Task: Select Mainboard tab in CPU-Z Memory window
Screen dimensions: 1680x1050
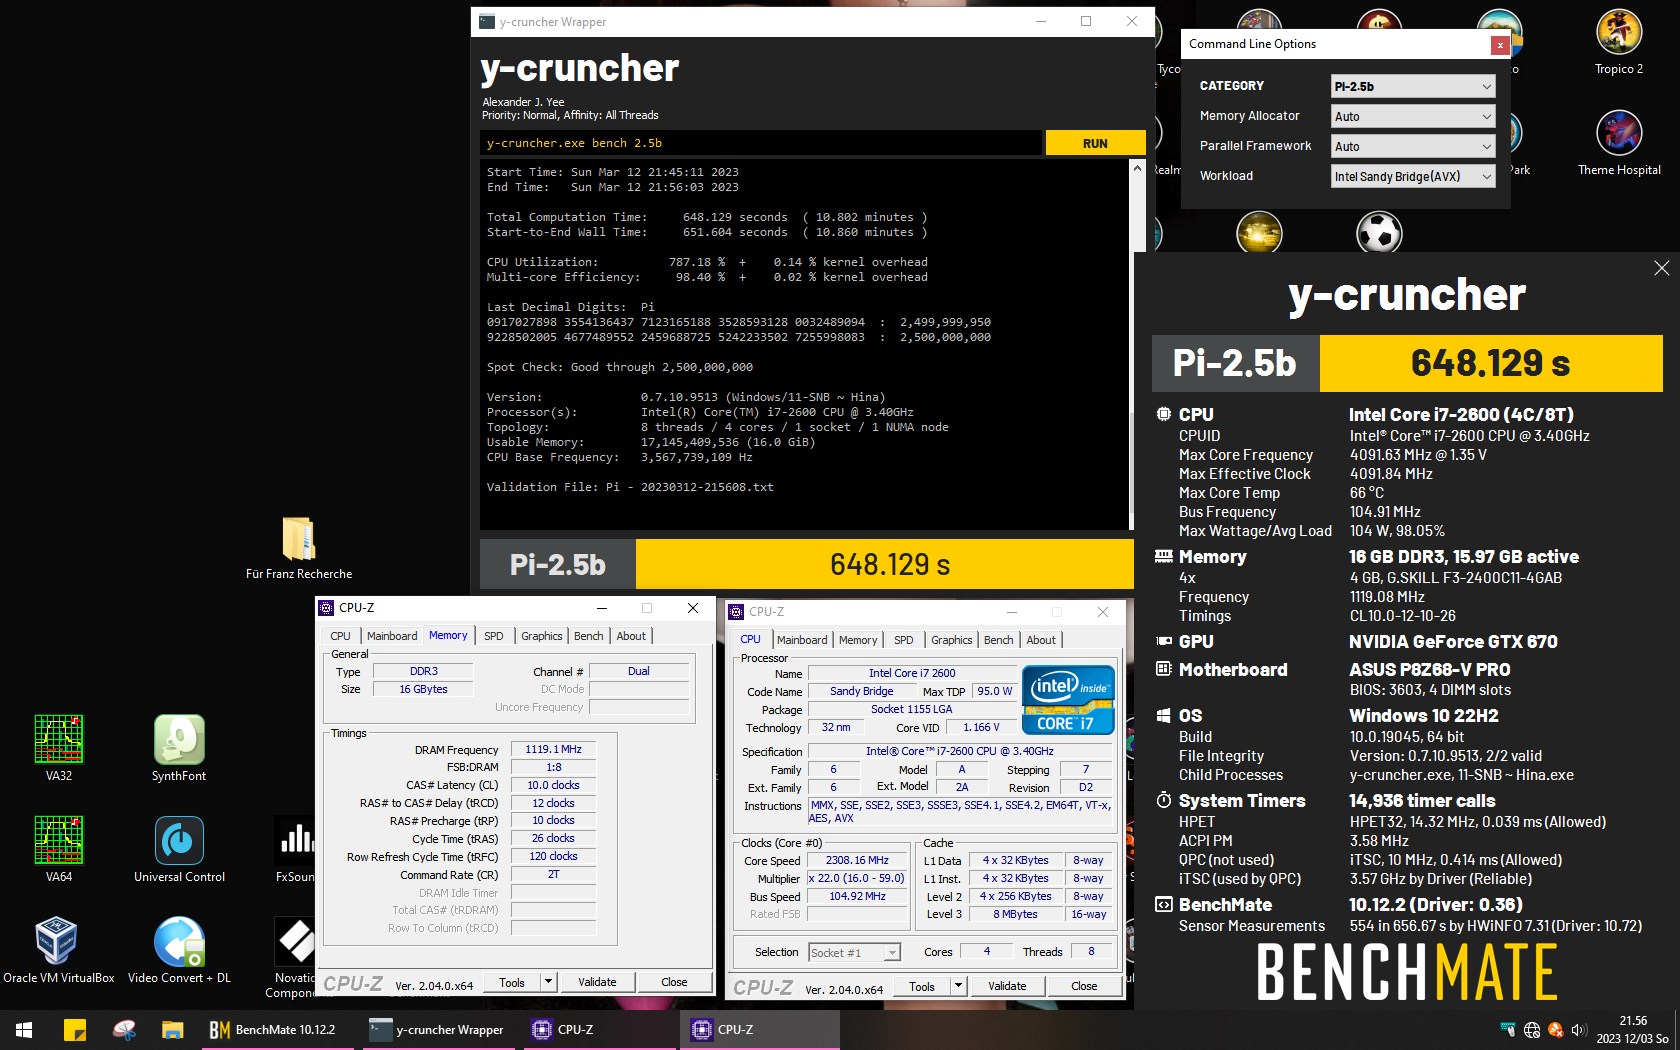Action: 392,636
